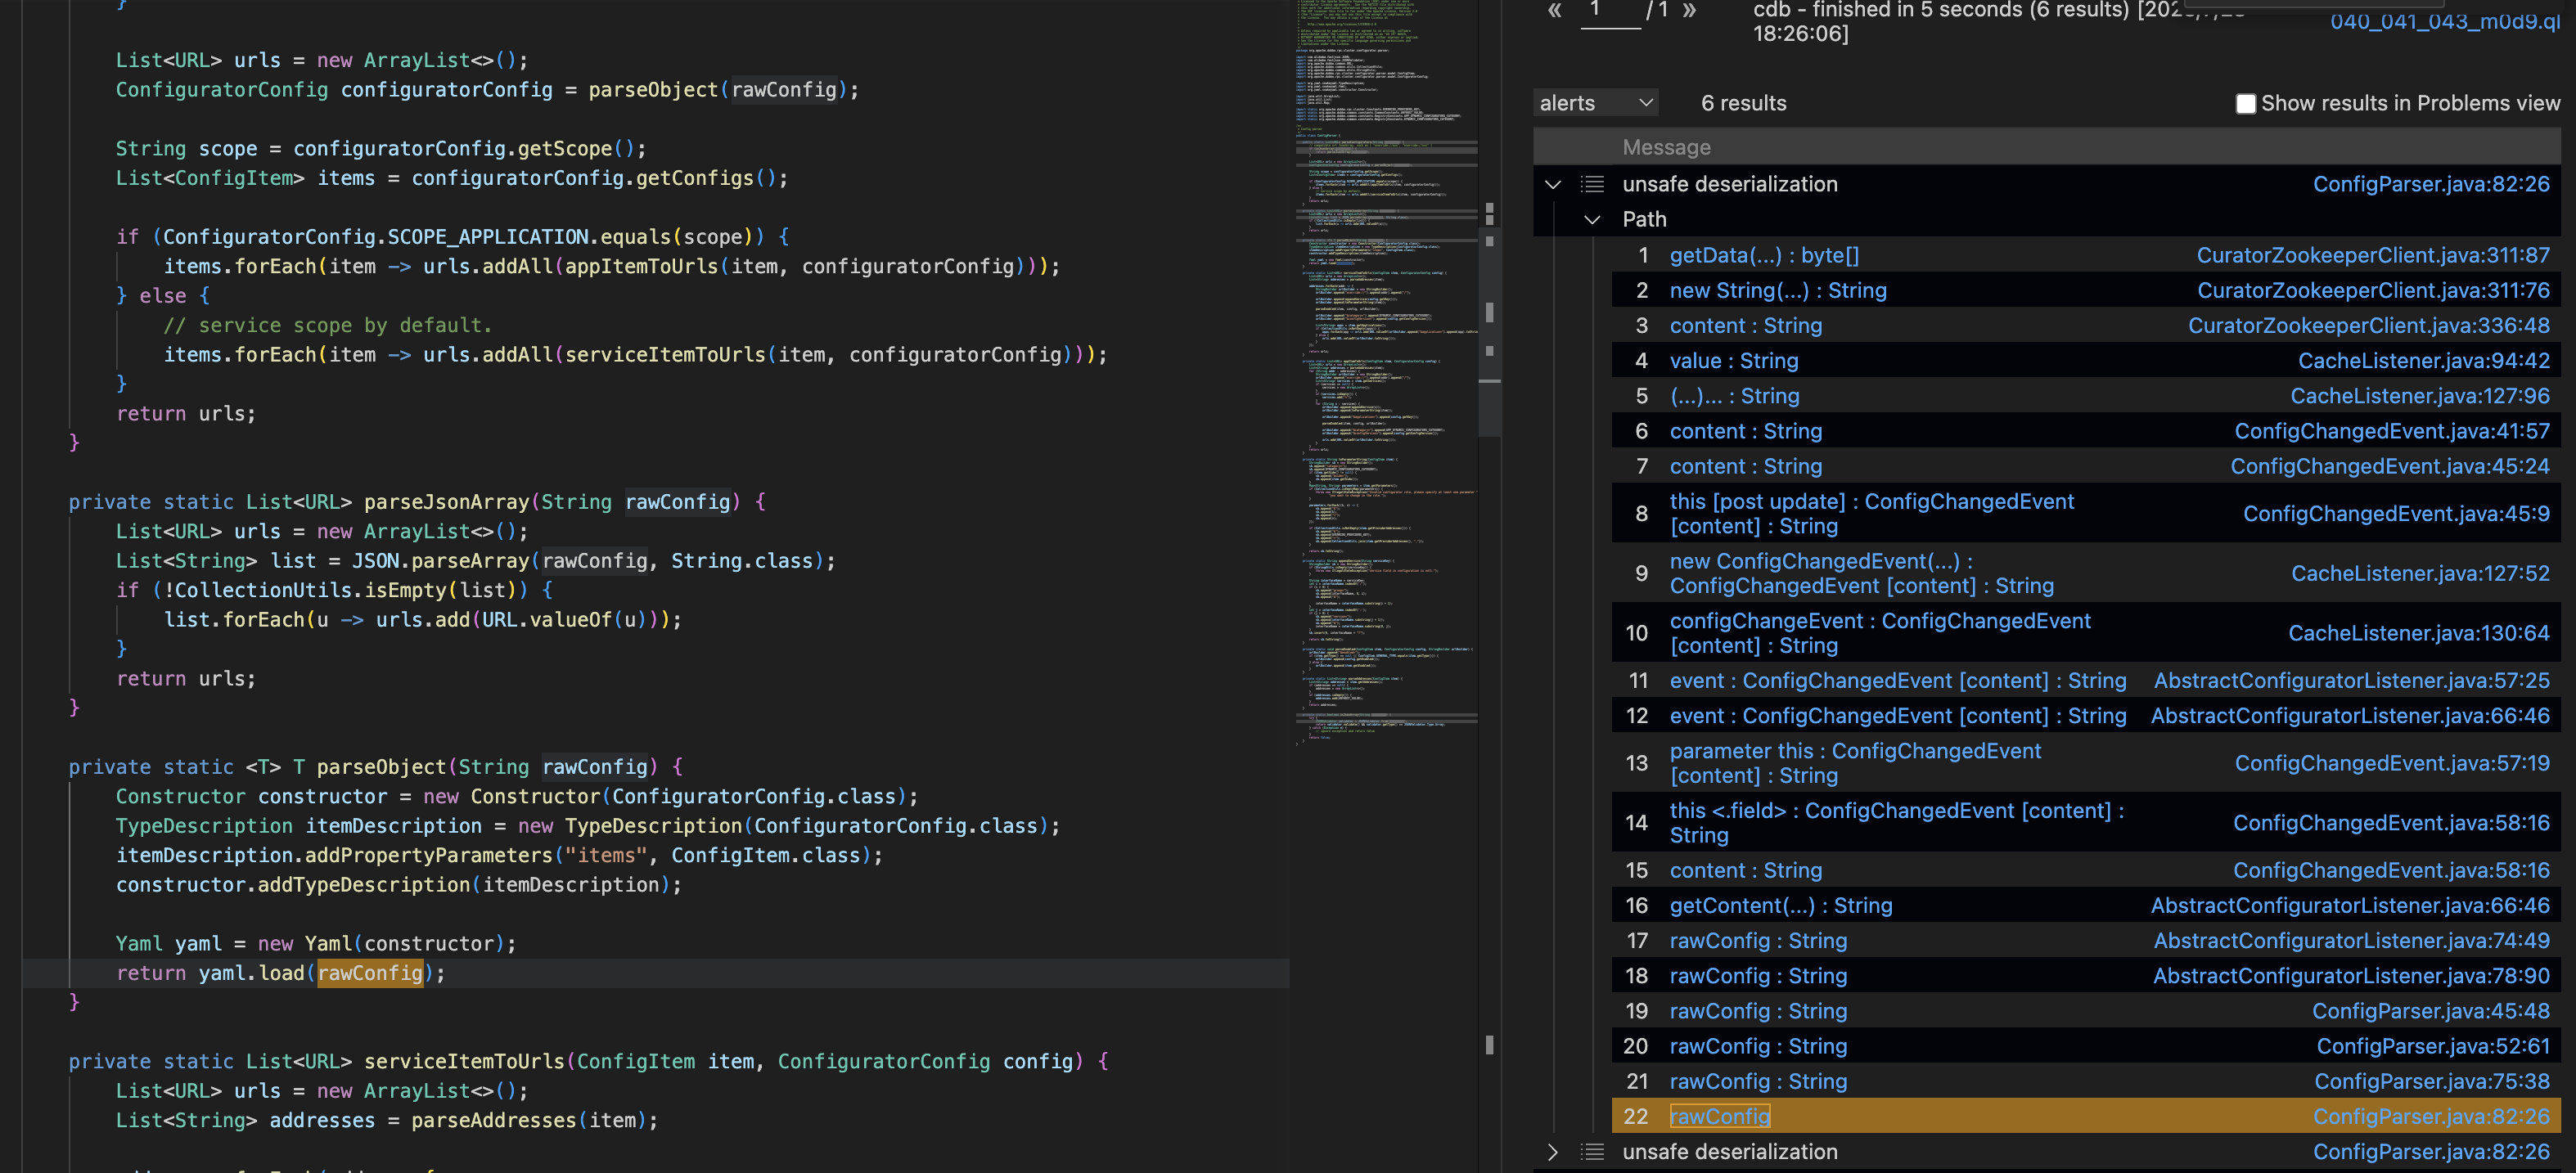Click the serviceItemToUrls method declaration name
The height and width of the screenshot is (1173, 2576).
(464, 1062)
